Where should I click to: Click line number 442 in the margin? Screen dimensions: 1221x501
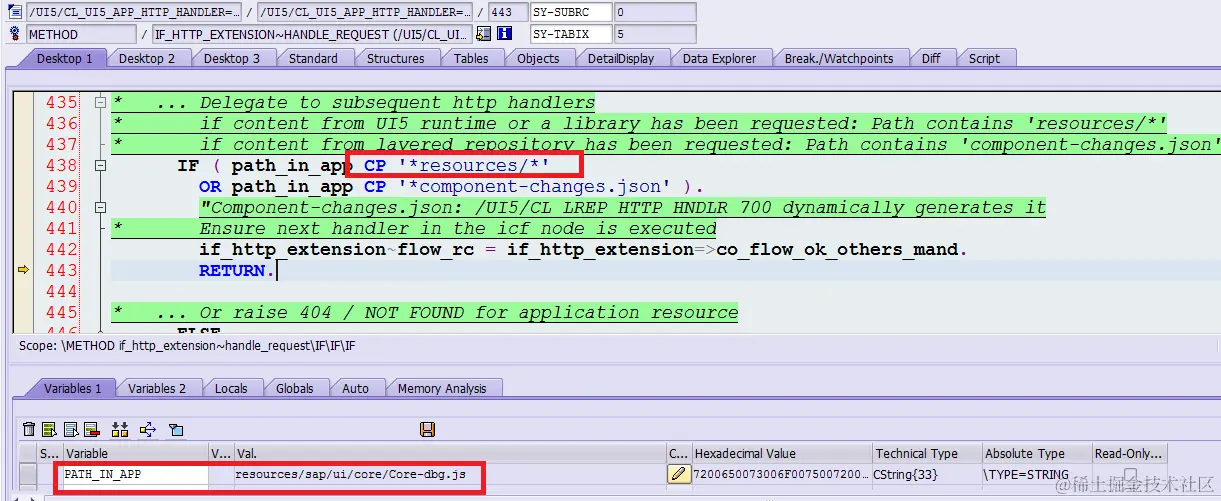[x=61, y=249]
